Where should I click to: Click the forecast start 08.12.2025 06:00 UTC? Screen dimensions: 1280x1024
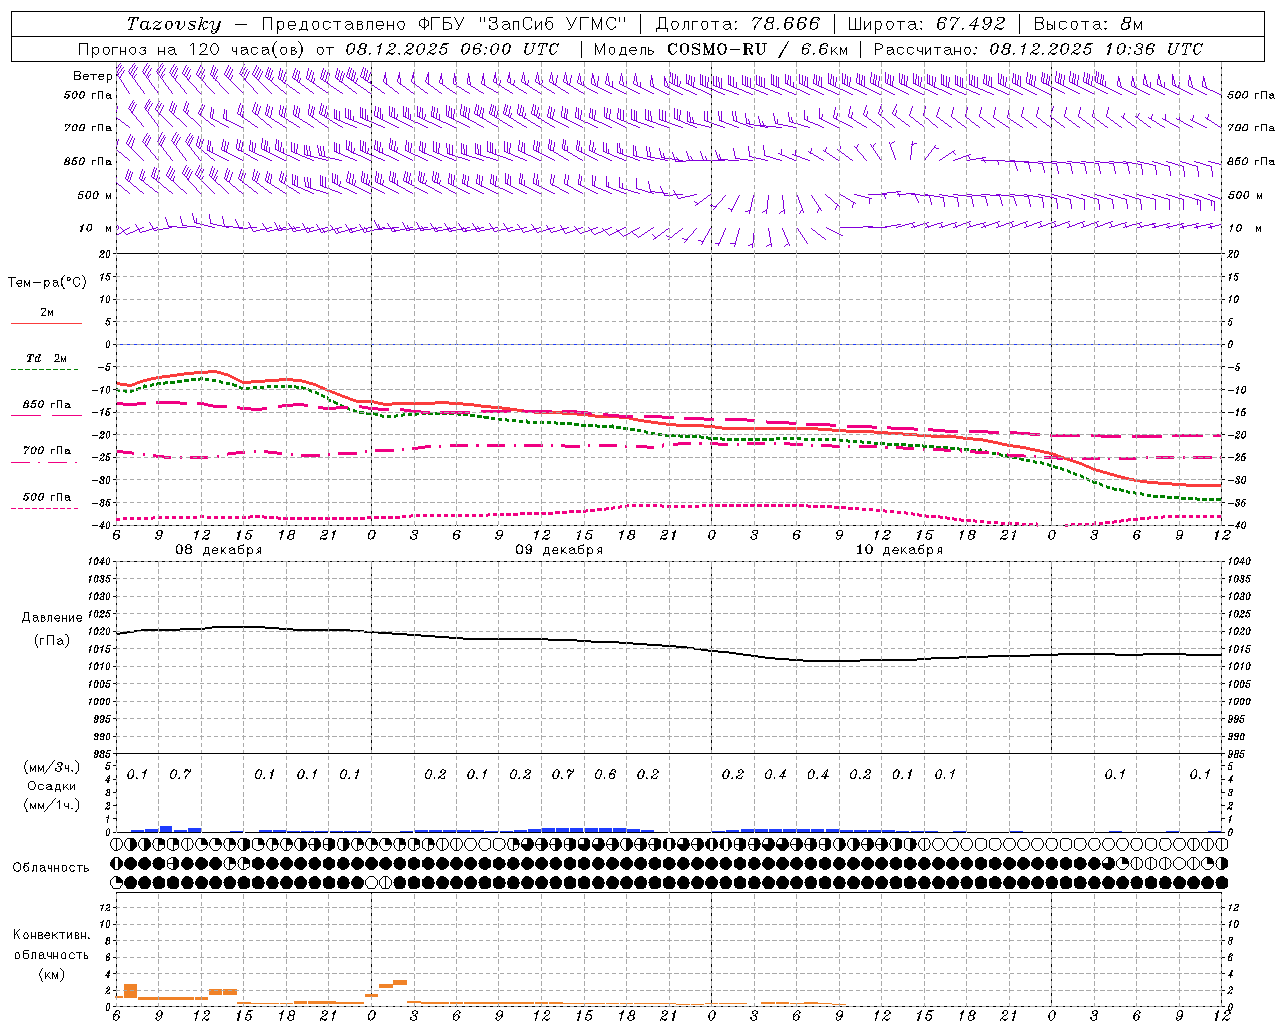click(x=452, y=49)
